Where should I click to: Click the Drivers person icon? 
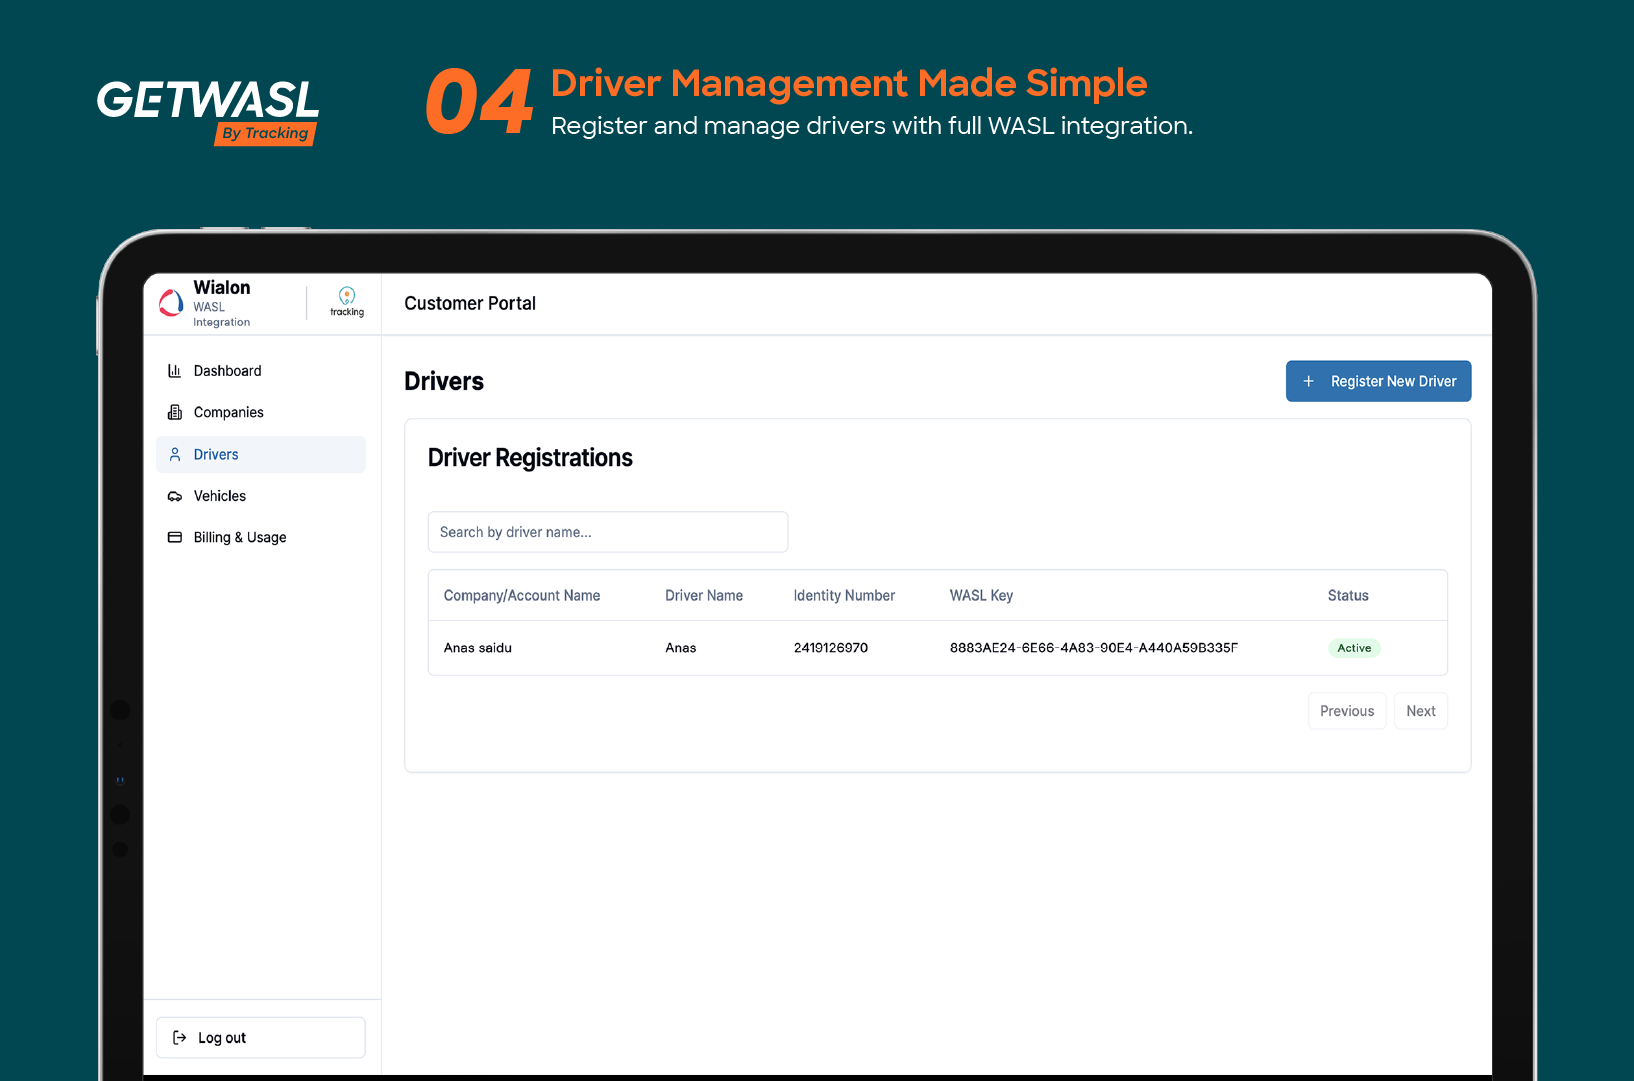coord(175,454)
